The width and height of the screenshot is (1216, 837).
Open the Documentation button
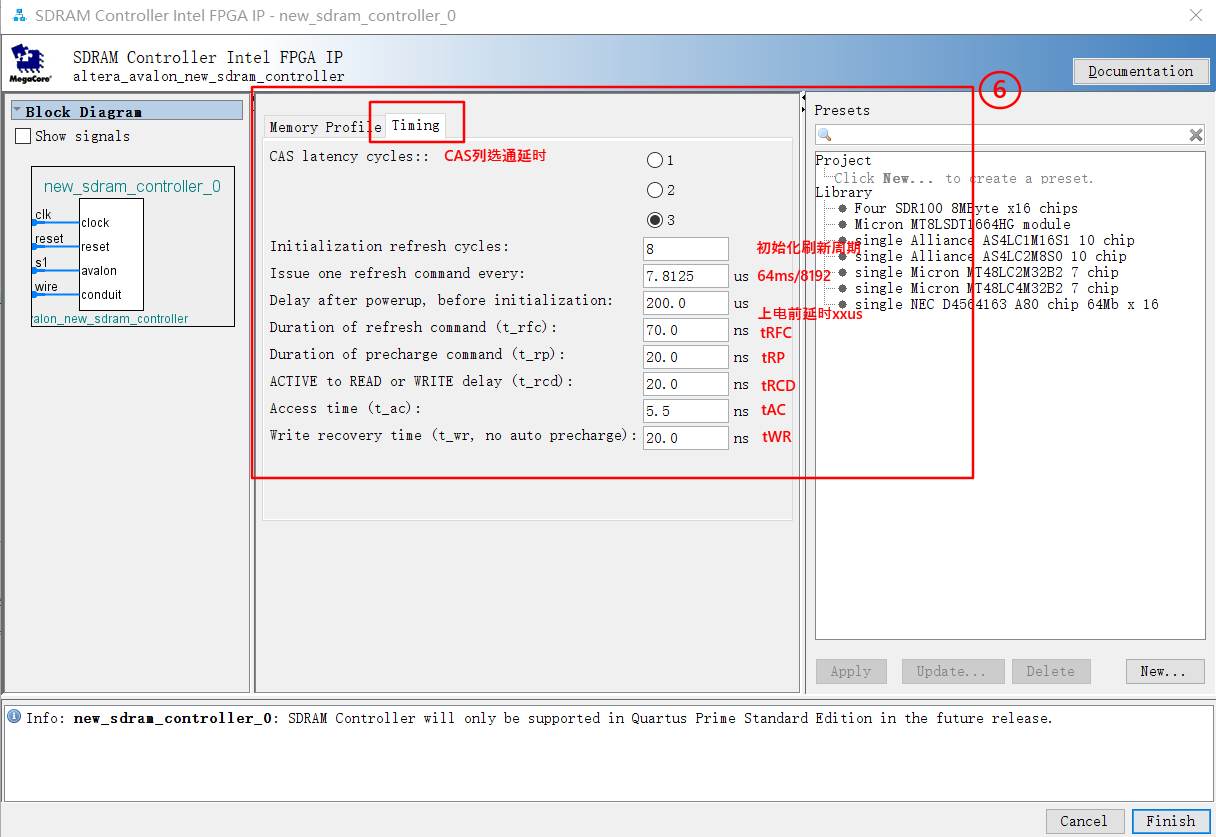click(x=1140, y=71)
